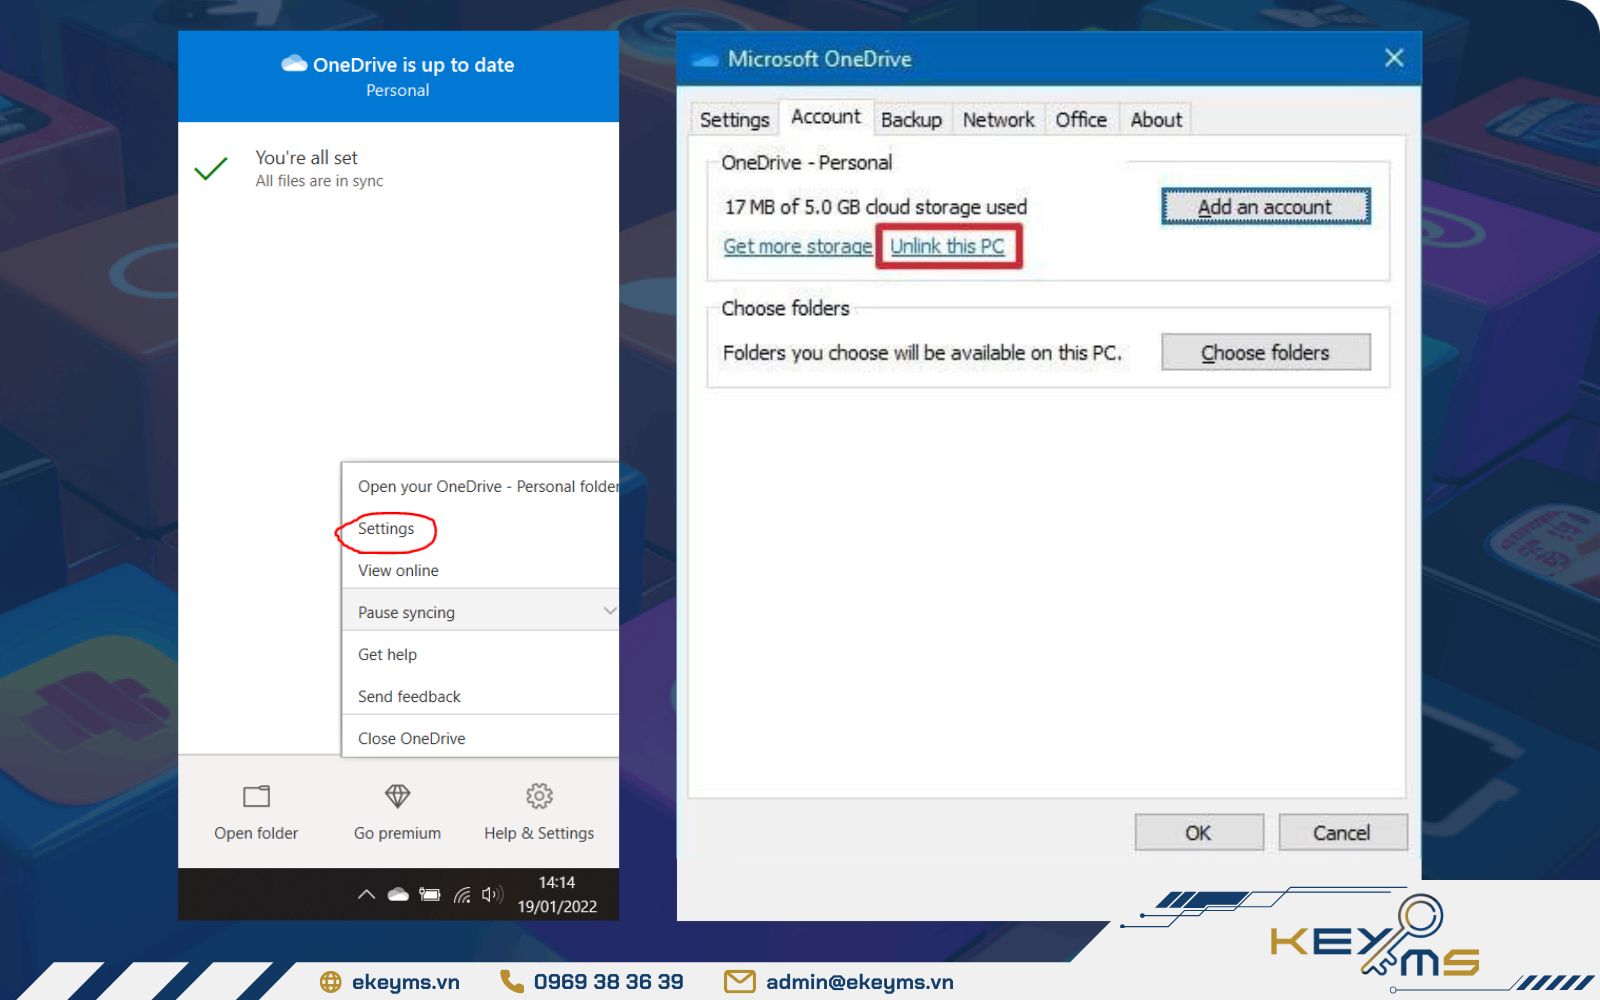Expand the Pause syncing submenu
This screenshot has width=1600, height=1000.
pos(610,610)
